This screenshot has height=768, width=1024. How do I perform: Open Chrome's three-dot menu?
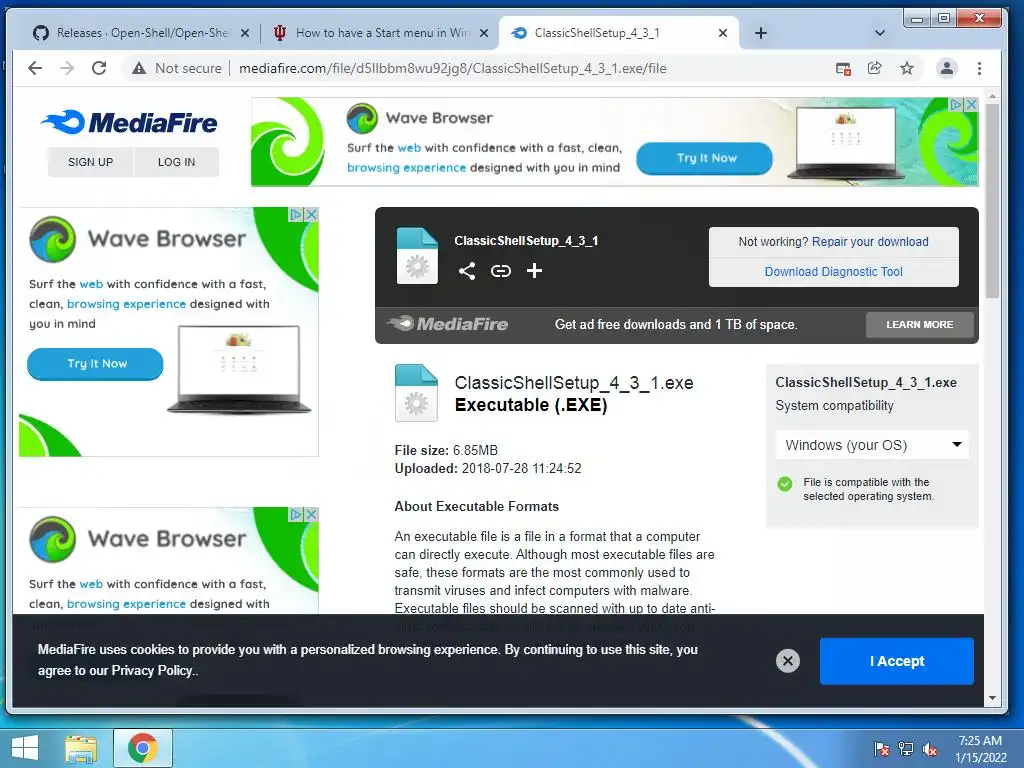click(979, 68)
